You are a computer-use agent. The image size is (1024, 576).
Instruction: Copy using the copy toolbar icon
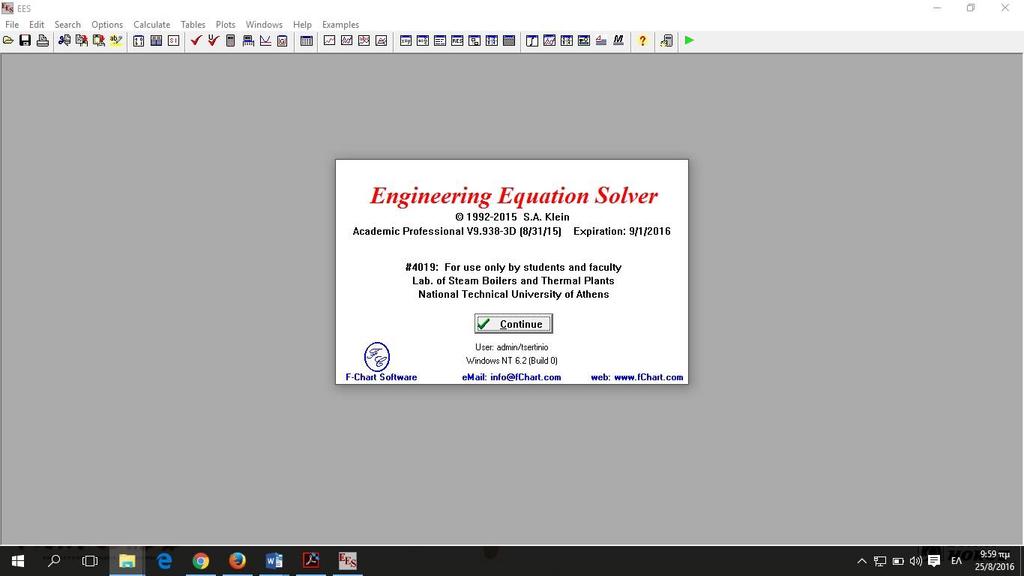(x=81, y=40)
